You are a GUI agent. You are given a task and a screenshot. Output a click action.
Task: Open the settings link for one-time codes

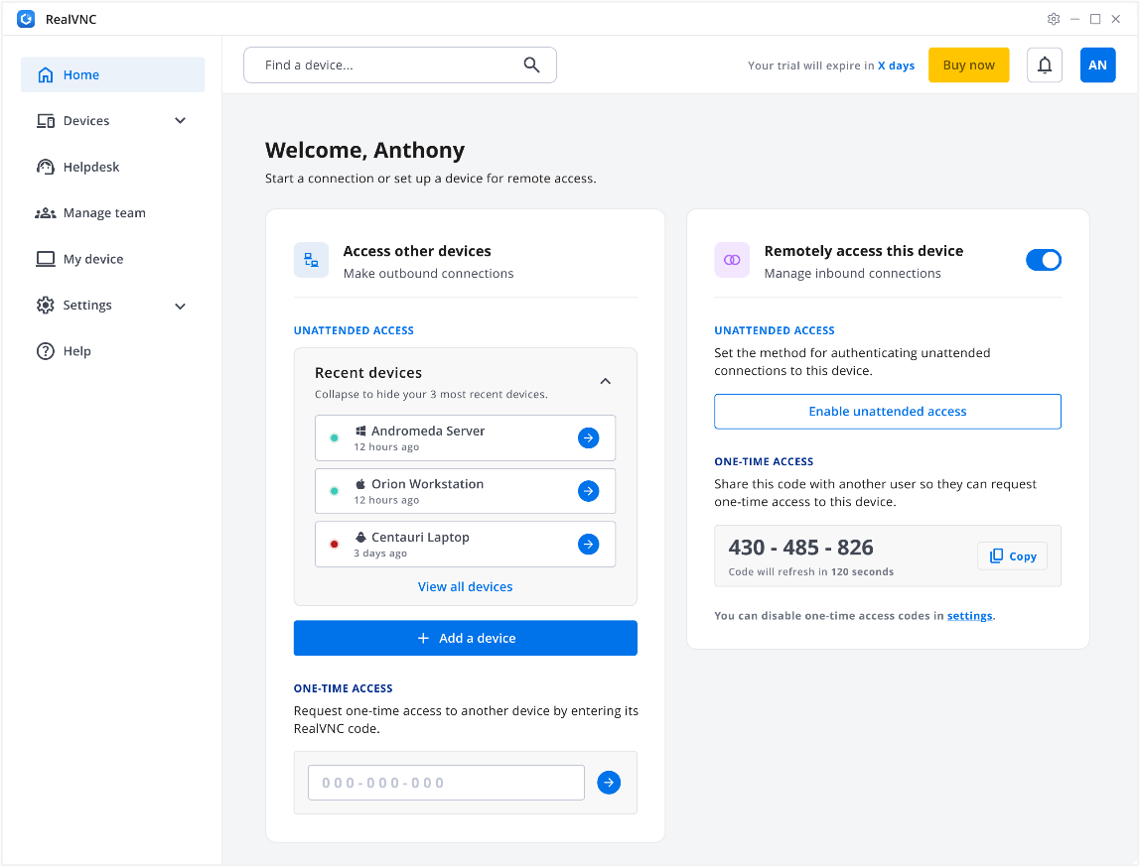pos(969,616)
